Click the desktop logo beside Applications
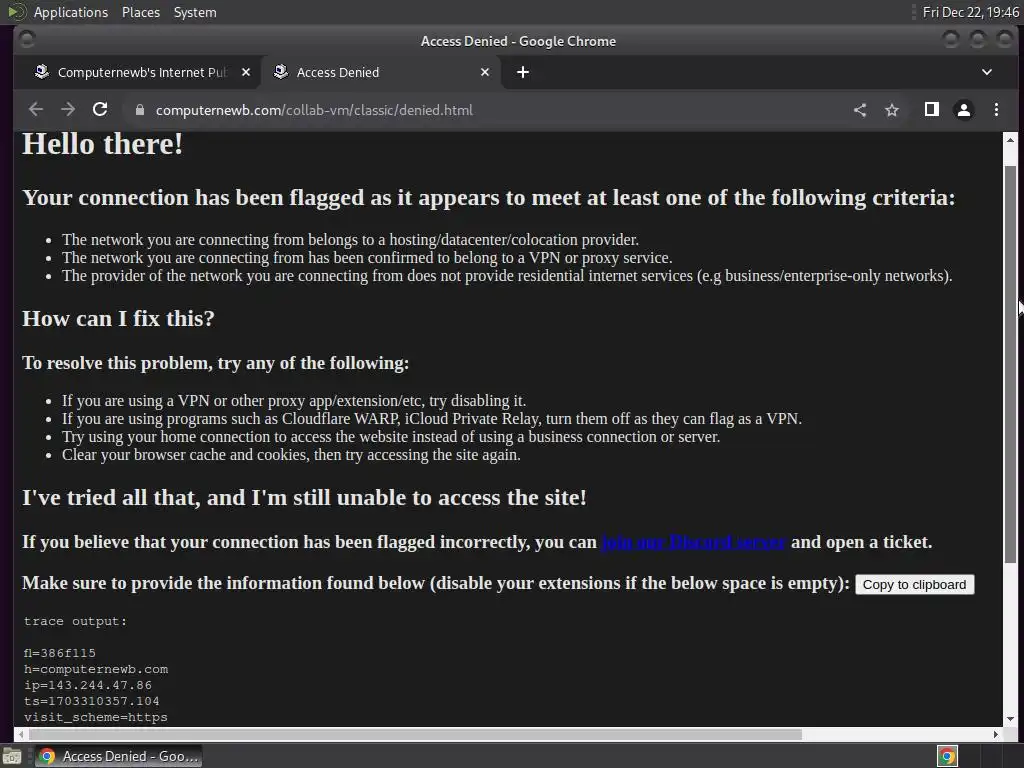The height and width of the screenshot is (768, 1024). [17, 12]
